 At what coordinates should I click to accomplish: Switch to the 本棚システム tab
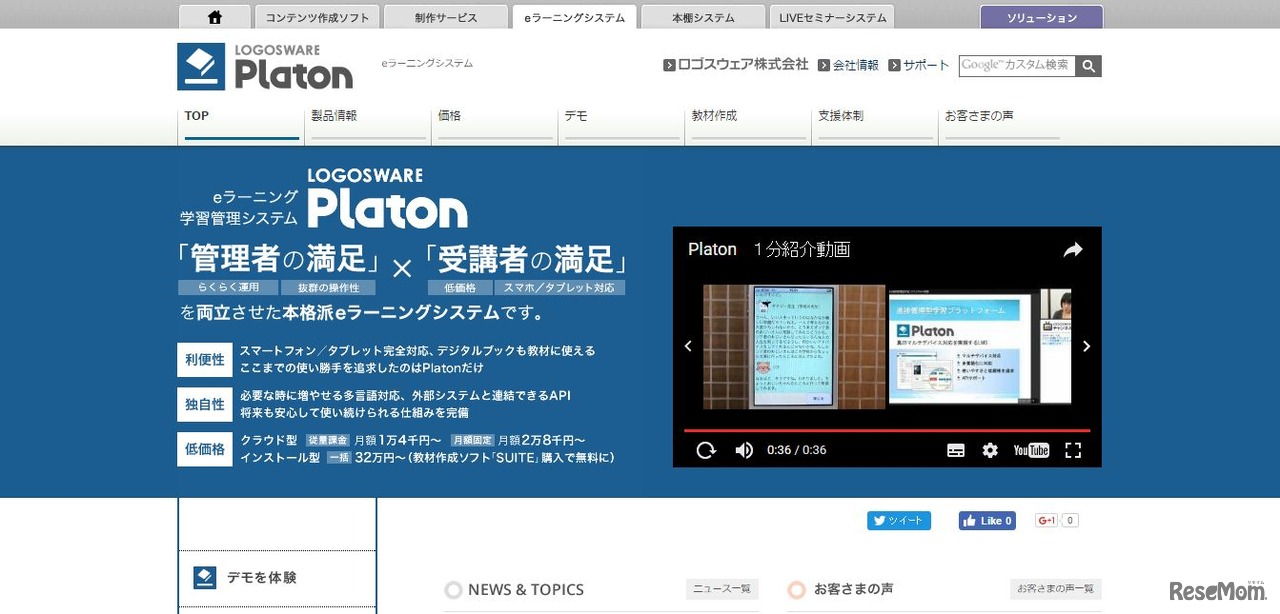[x=704, y=16]
